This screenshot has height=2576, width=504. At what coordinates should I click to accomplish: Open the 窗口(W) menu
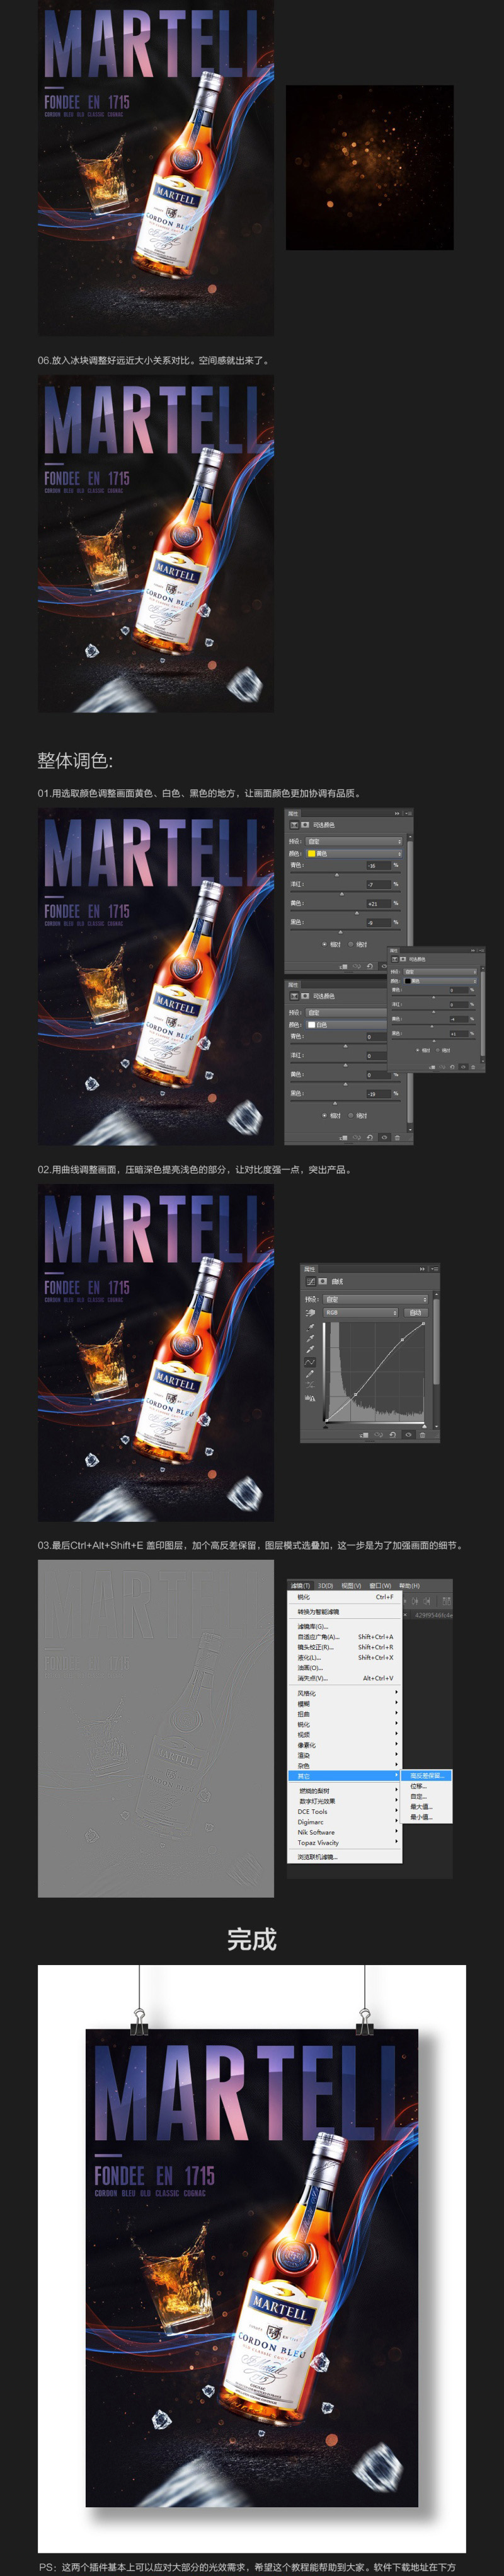(x=380, y=1585)
